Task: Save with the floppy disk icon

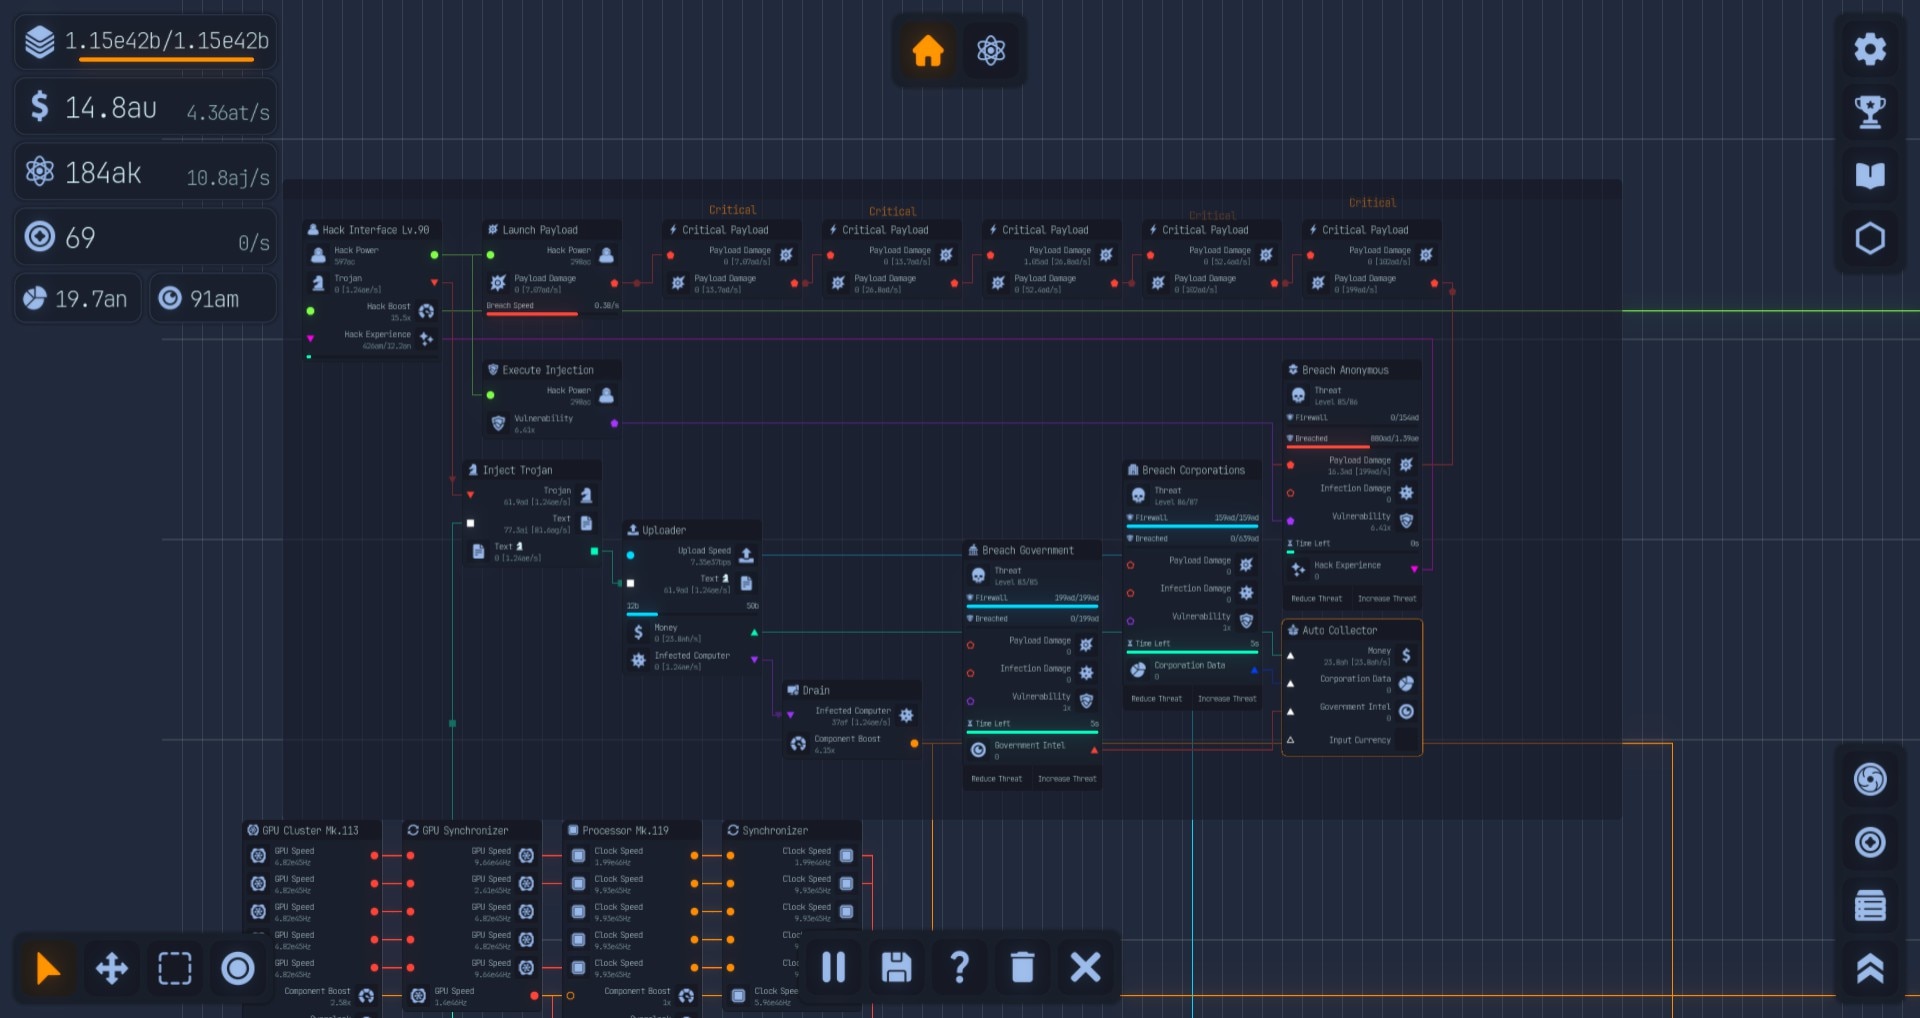Action: 896,967
